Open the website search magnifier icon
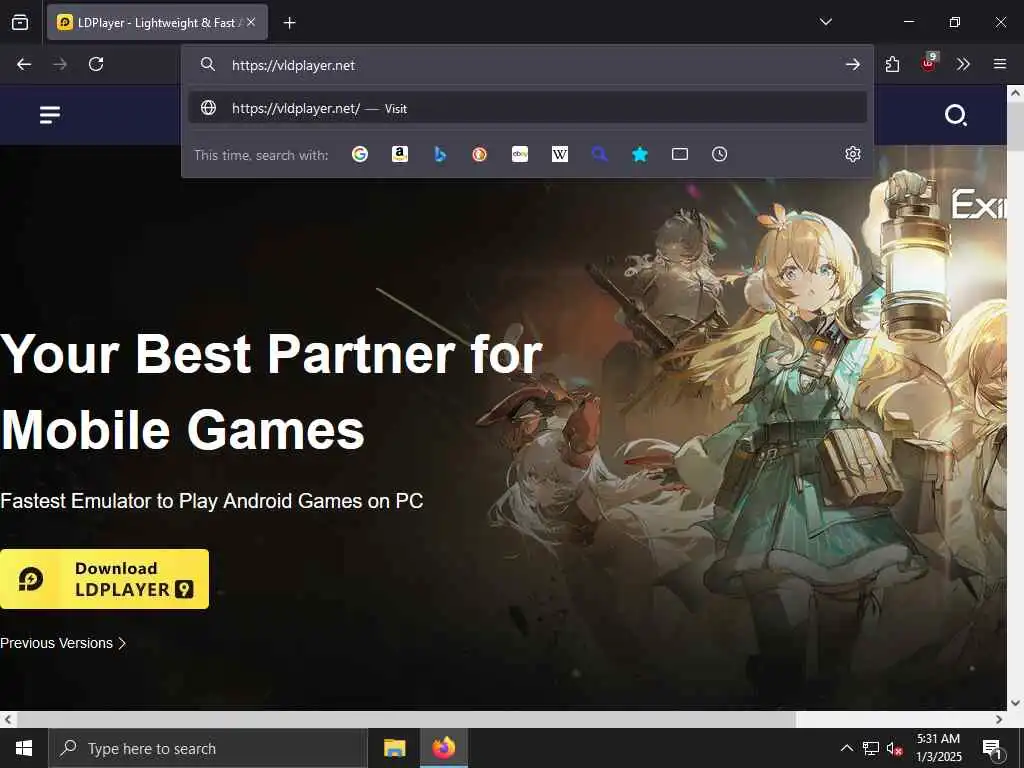1024x768 pixels. [956, 115]
